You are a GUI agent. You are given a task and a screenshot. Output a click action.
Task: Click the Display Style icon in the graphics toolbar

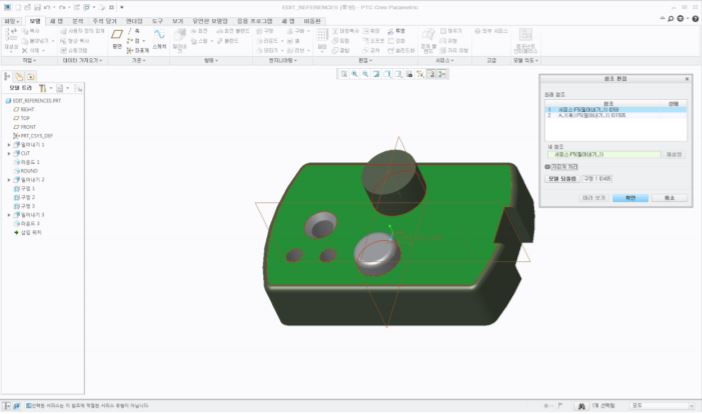[x=387, y=74]
